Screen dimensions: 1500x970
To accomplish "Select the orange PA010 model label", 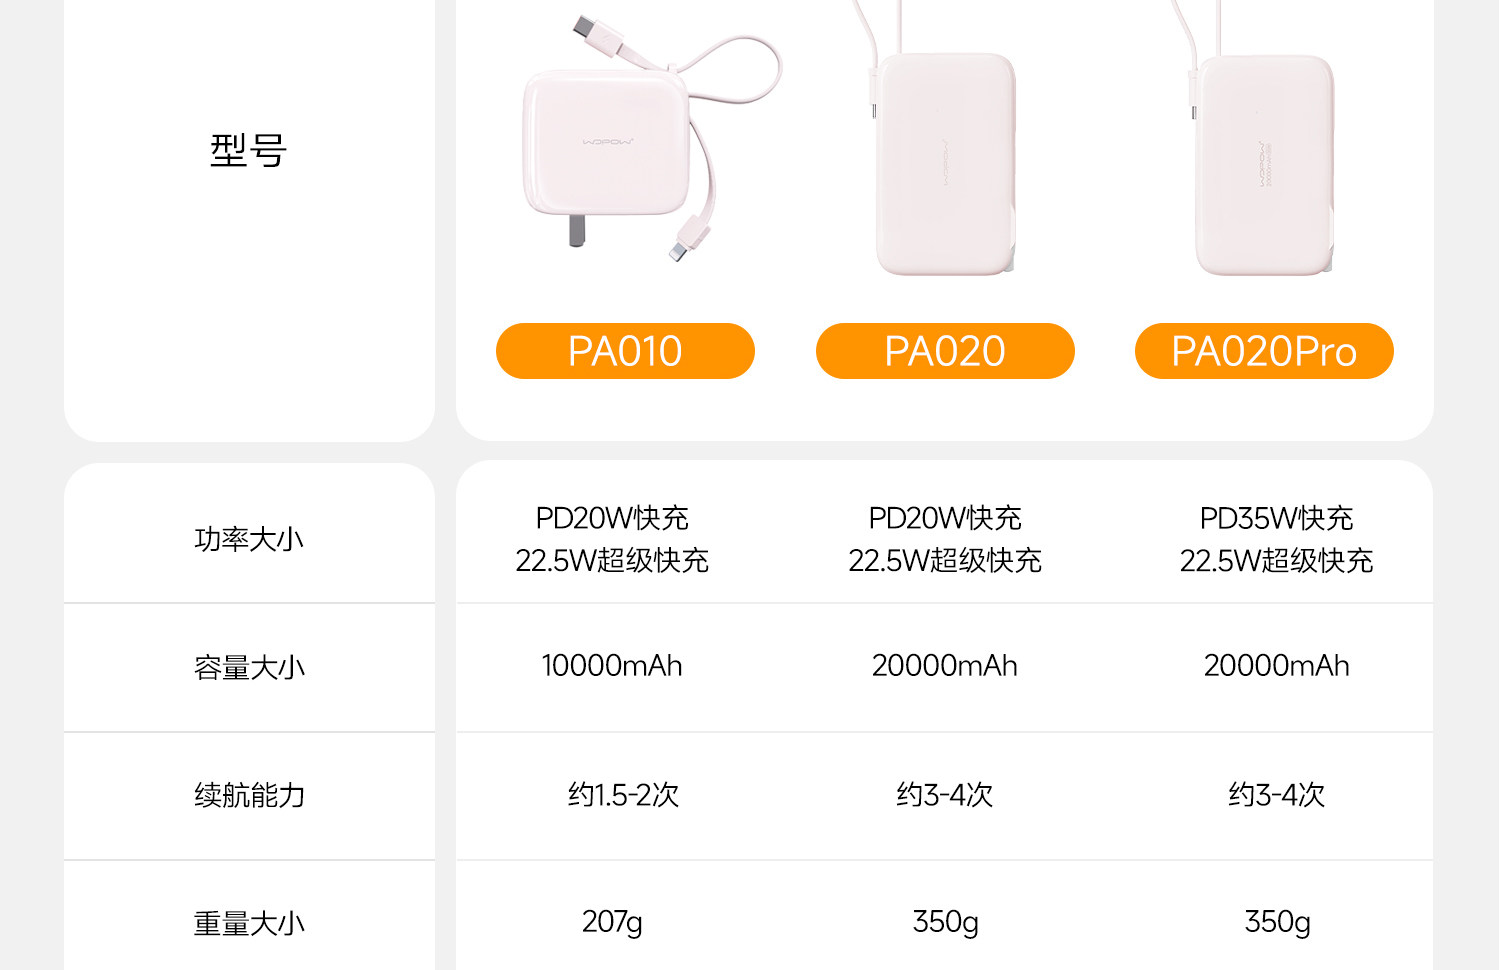I will tap(625, 351).
